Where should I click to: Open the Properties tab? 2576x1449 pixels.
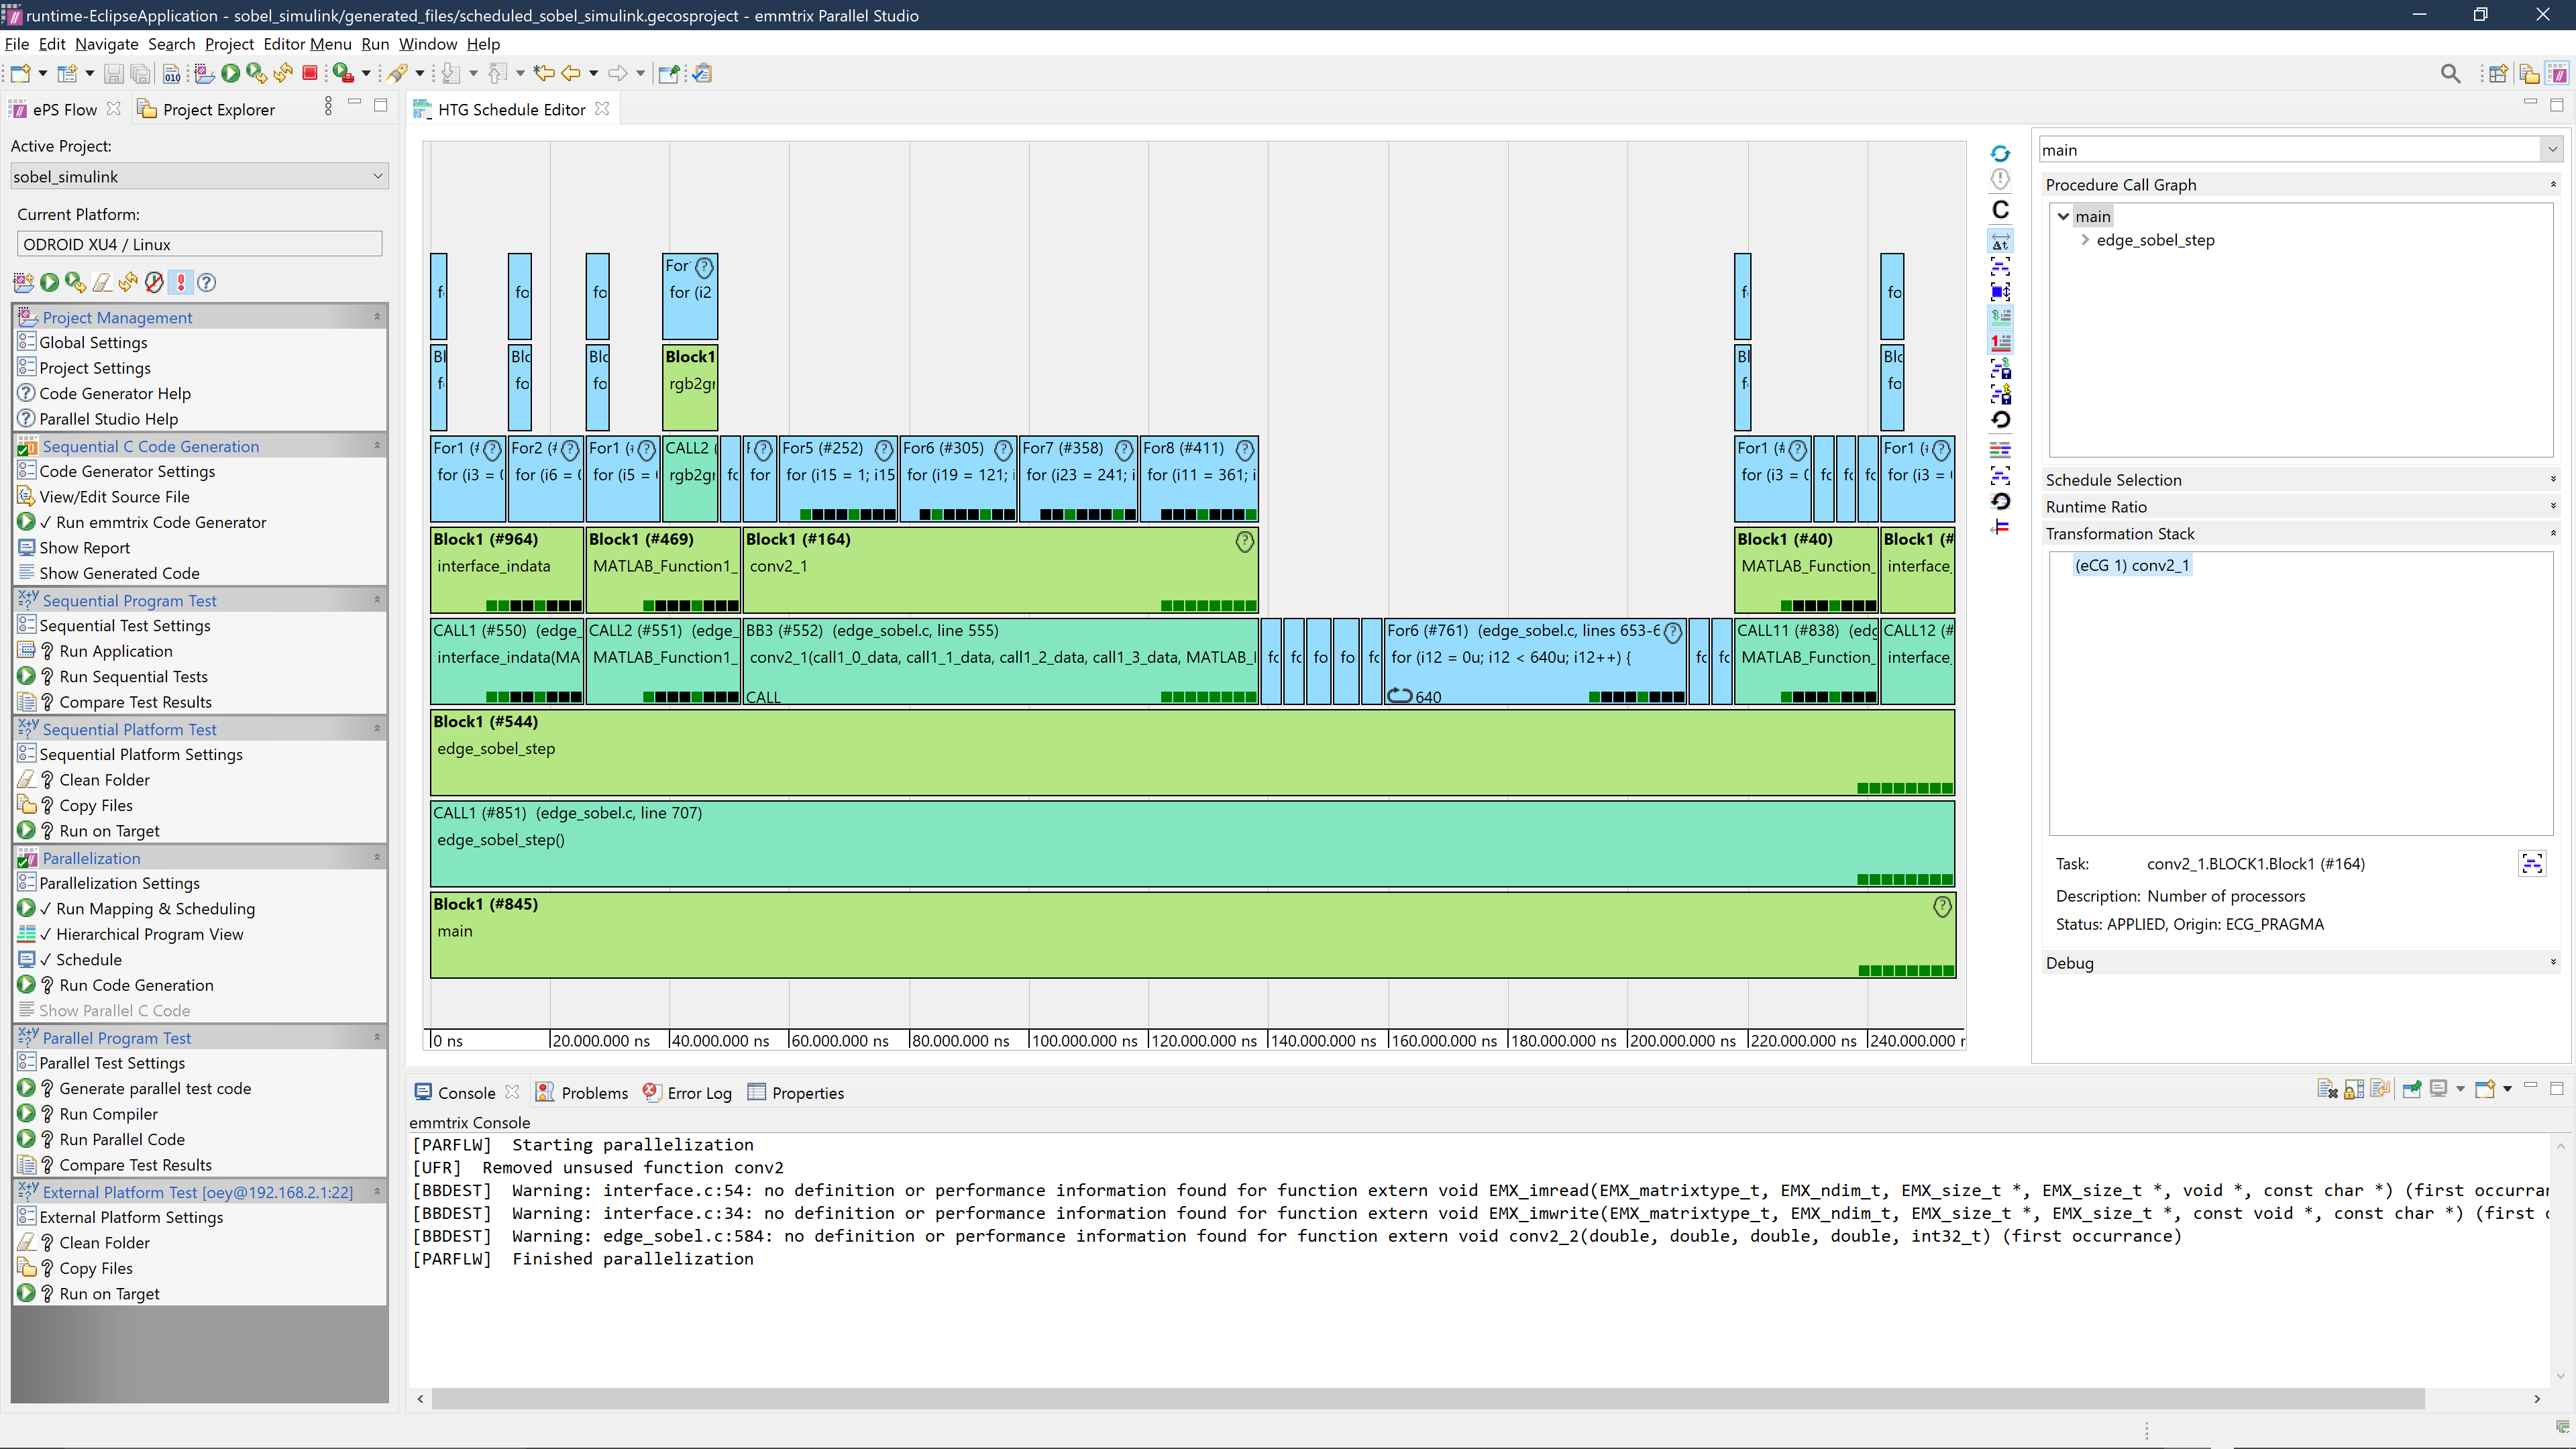pyautogui.click(x=796, y=1092)
